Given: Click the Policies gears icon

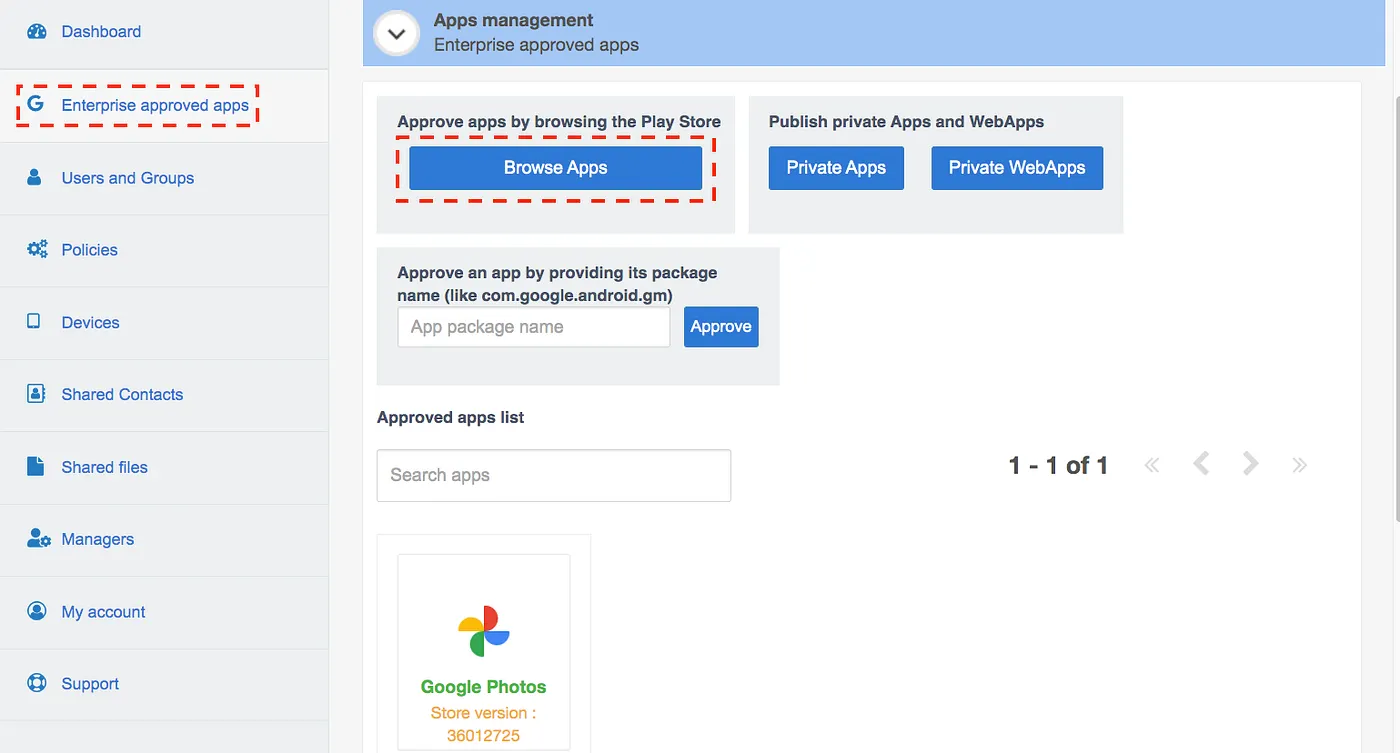Looking at the screenshot, I should (37, 249).
